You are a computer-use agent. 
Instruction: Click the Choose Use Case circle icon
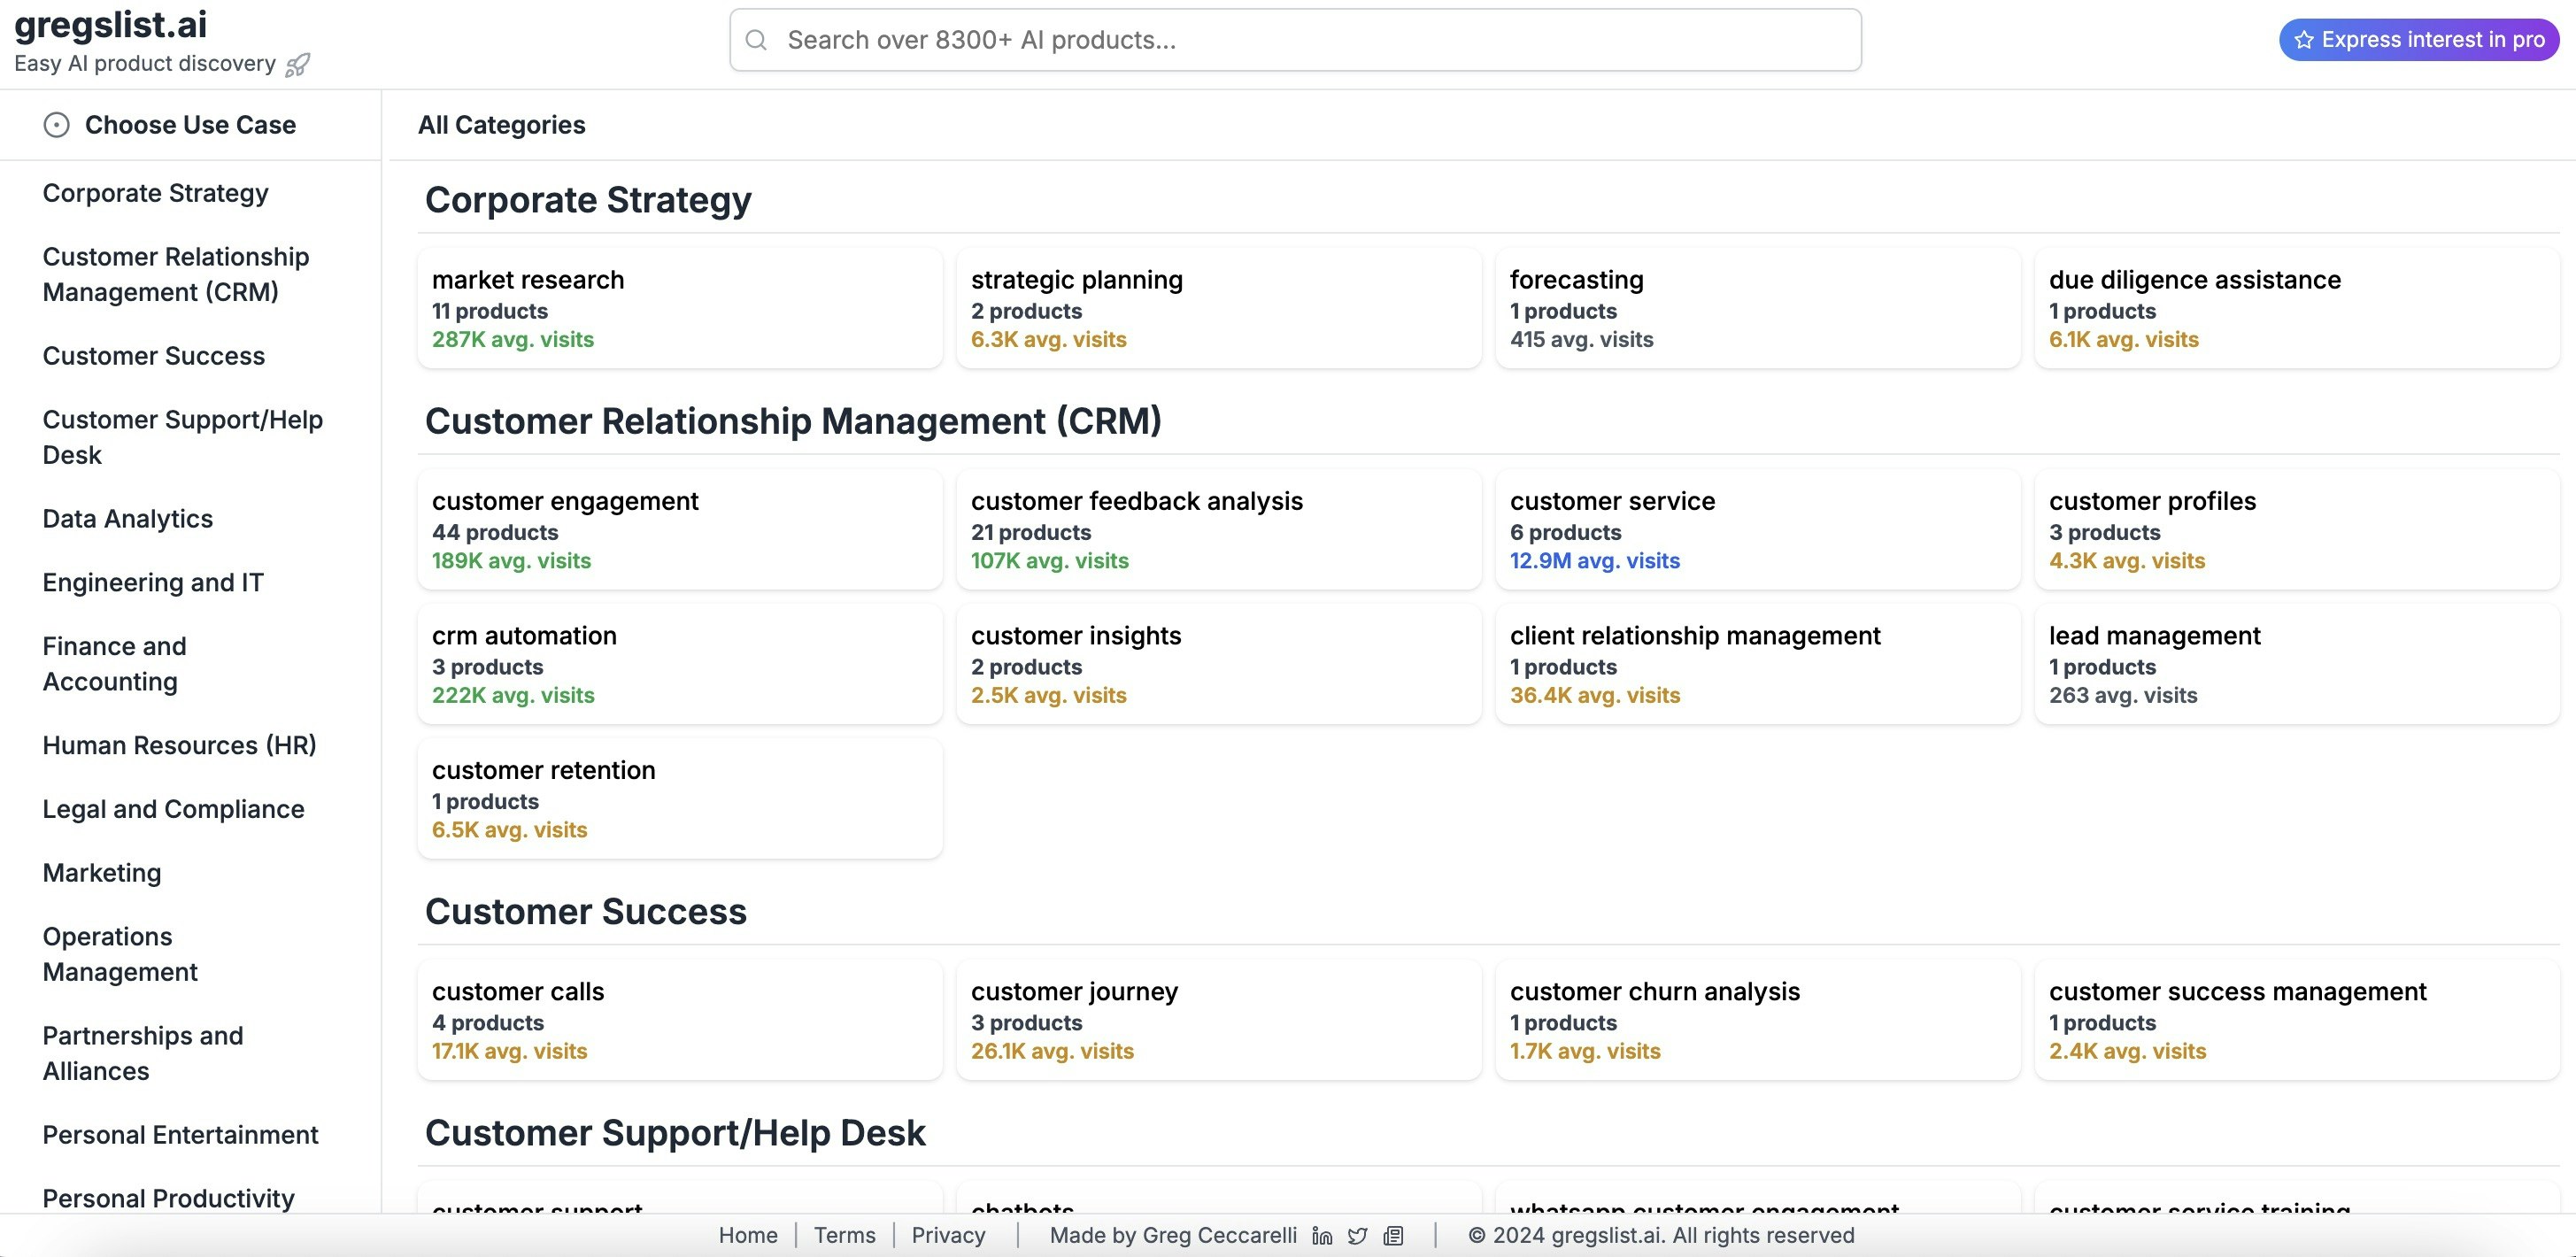57,125
